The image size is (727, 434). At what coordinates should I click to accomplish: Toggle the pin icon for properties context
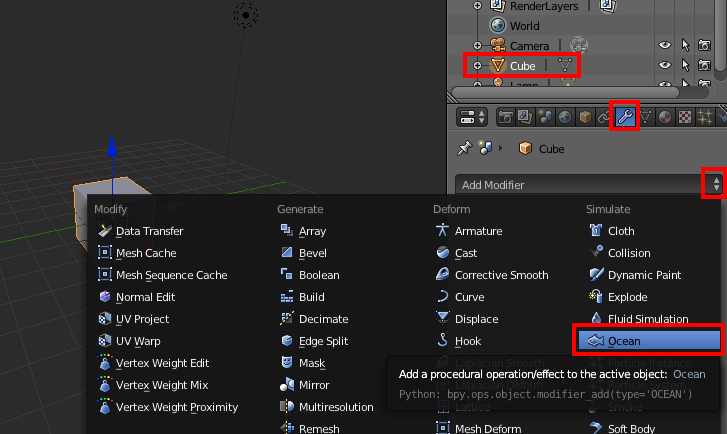click(464, 148)
